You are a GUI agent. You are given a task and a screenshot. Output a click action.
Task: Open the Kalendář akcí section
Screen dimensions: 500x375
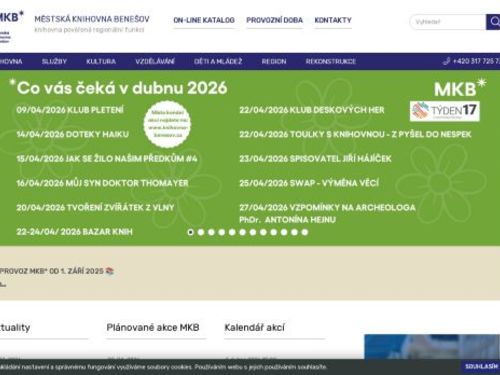[254, 327]
